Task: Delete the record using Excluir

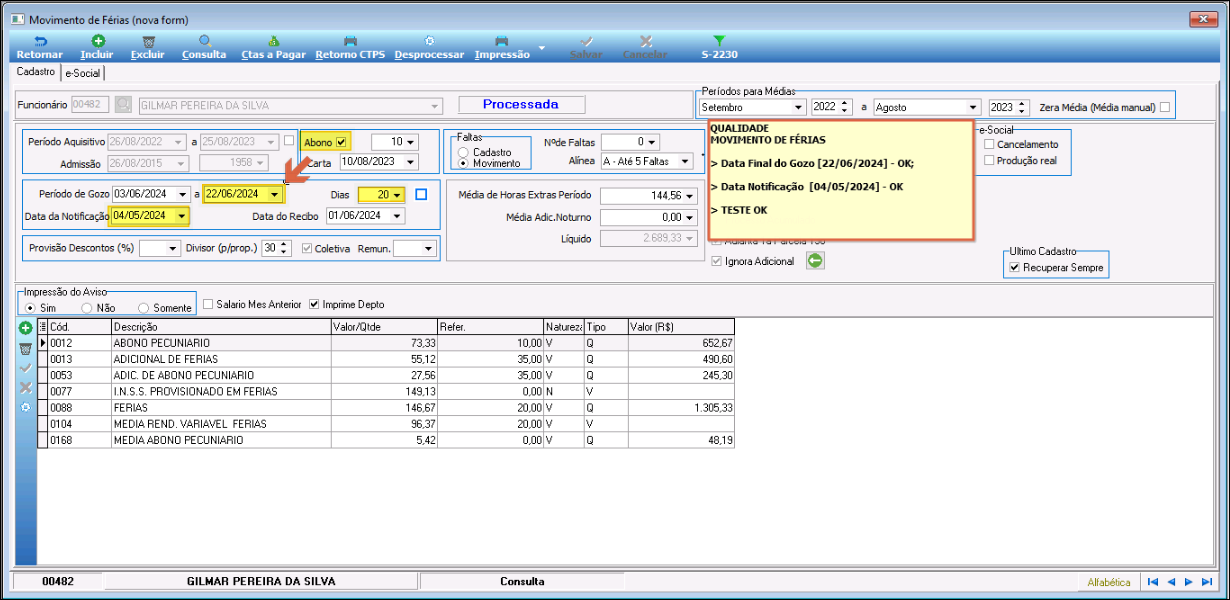Action: click(148, 47)
